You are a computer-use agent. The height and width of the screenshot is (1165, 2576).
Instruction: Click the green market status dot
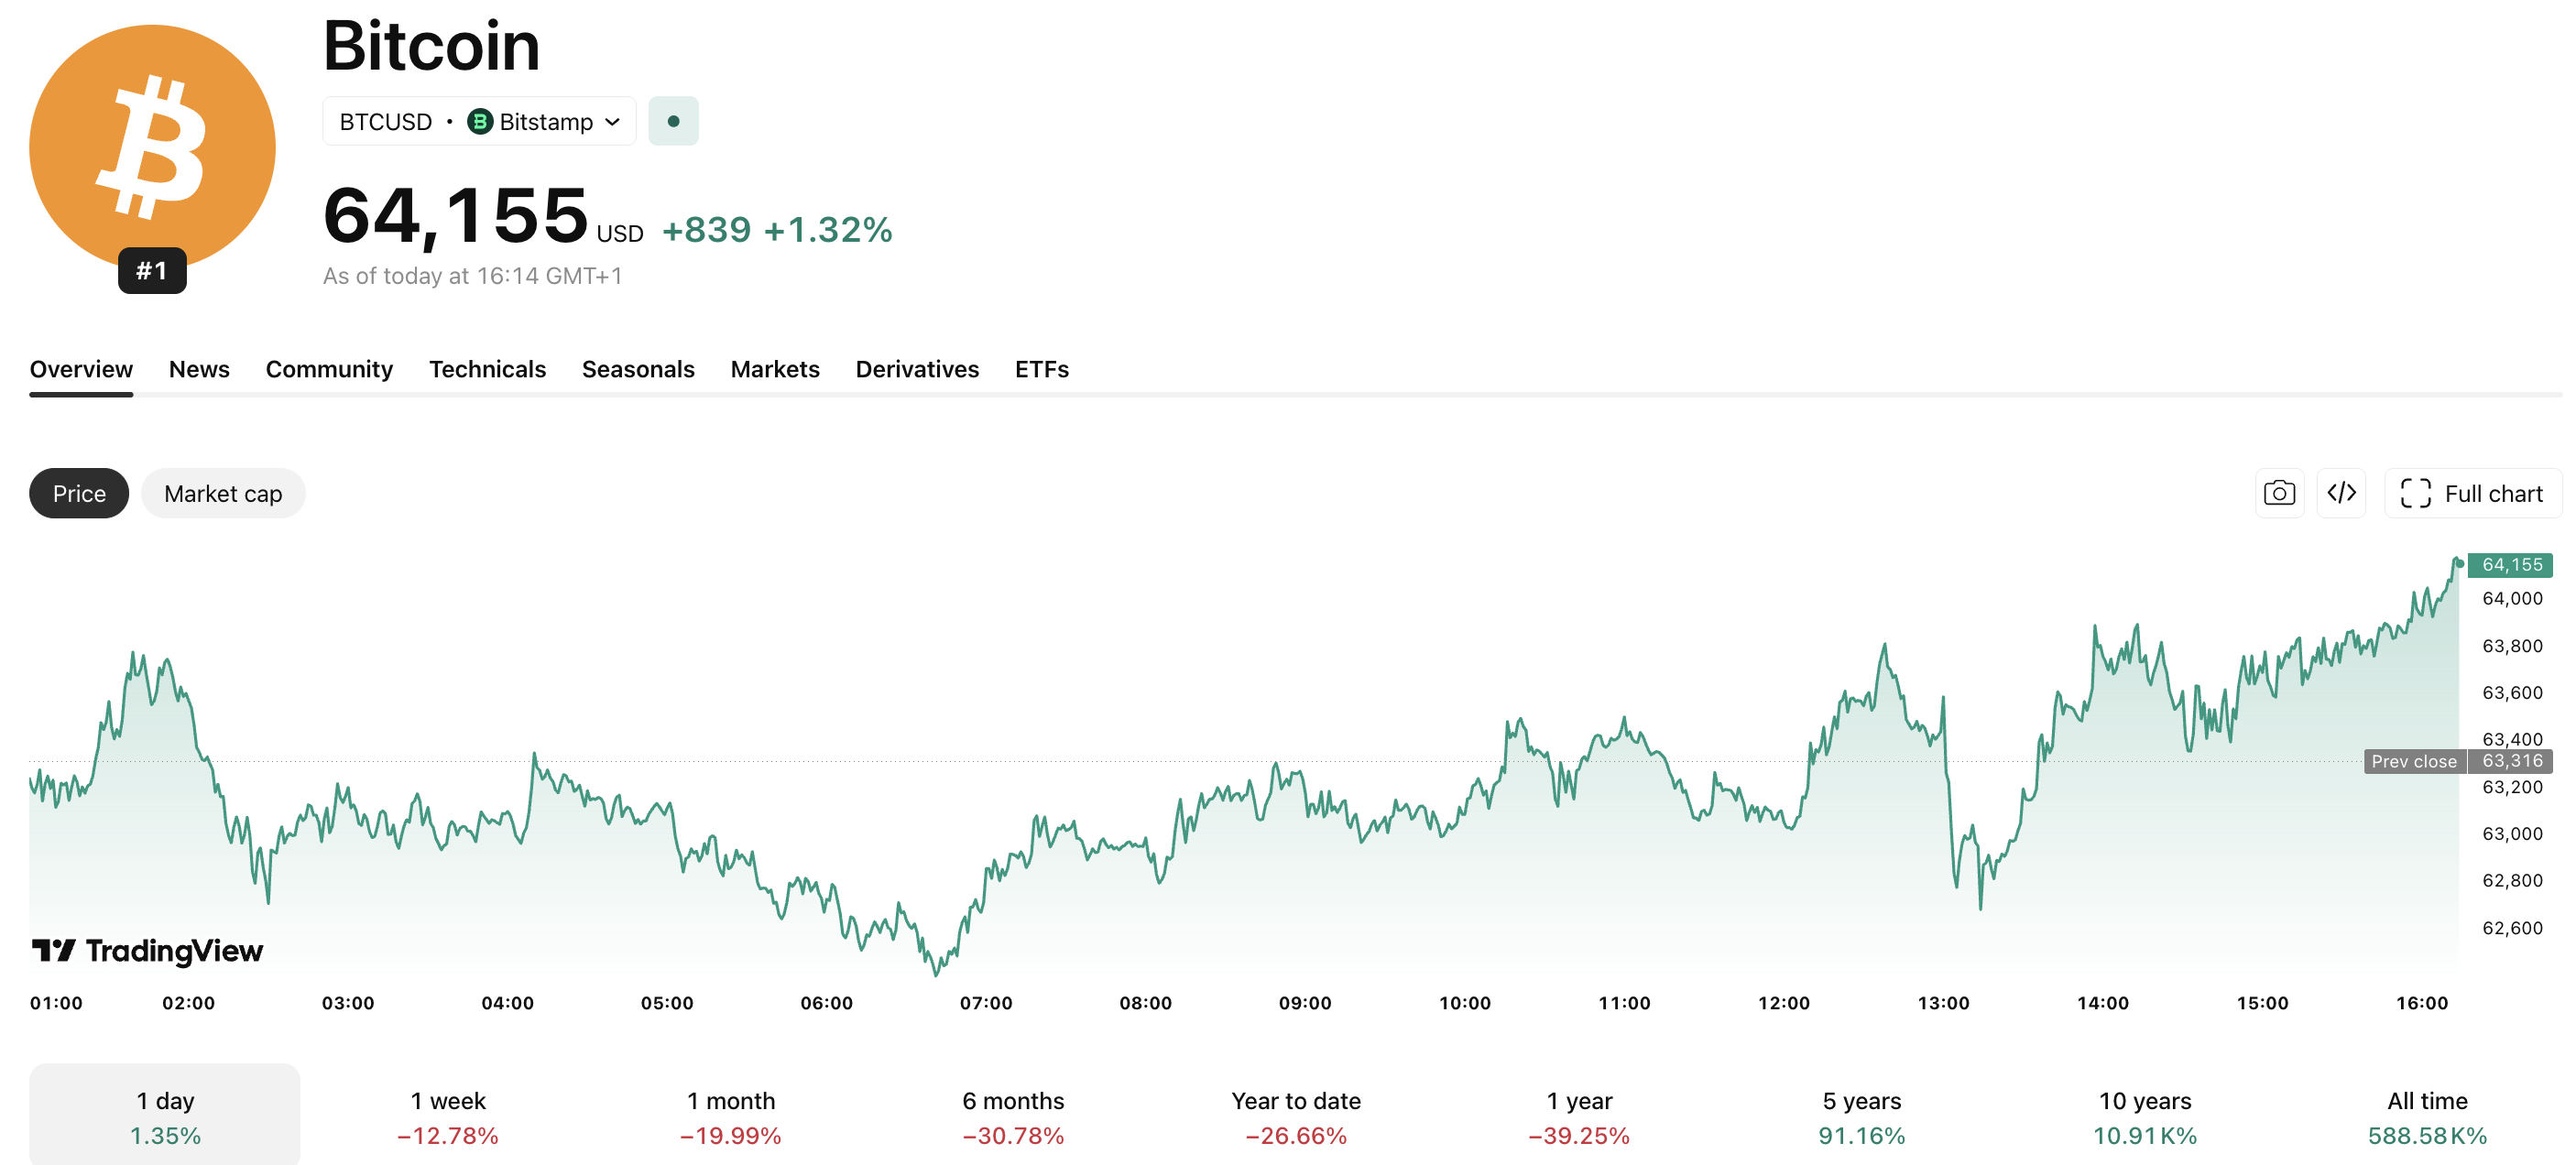coord(673,121)
